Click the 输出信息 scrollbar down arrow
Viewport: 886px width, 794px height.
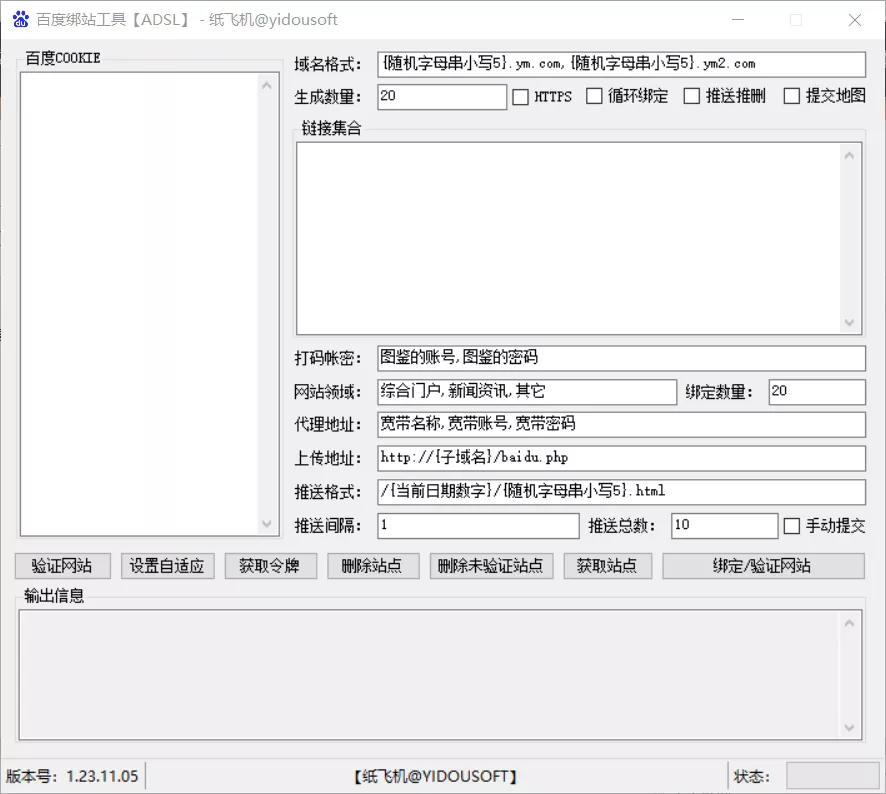(849, 727)
